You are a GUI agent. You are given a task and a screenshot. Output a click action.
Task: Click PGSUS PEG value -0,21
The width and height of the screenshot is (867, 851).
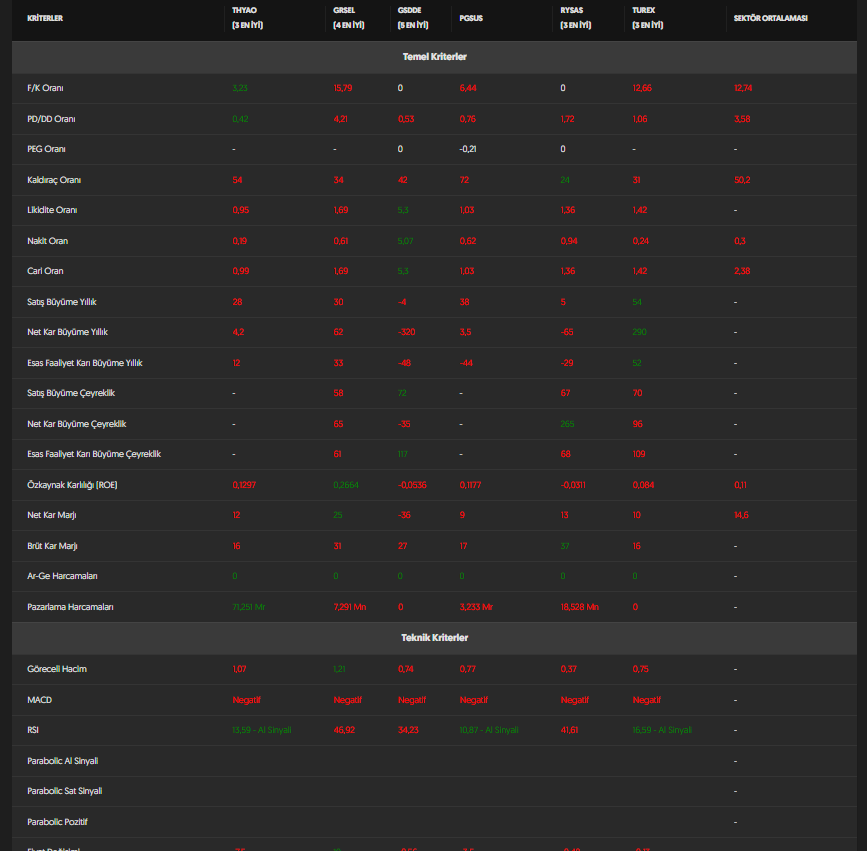coord(468,149)
